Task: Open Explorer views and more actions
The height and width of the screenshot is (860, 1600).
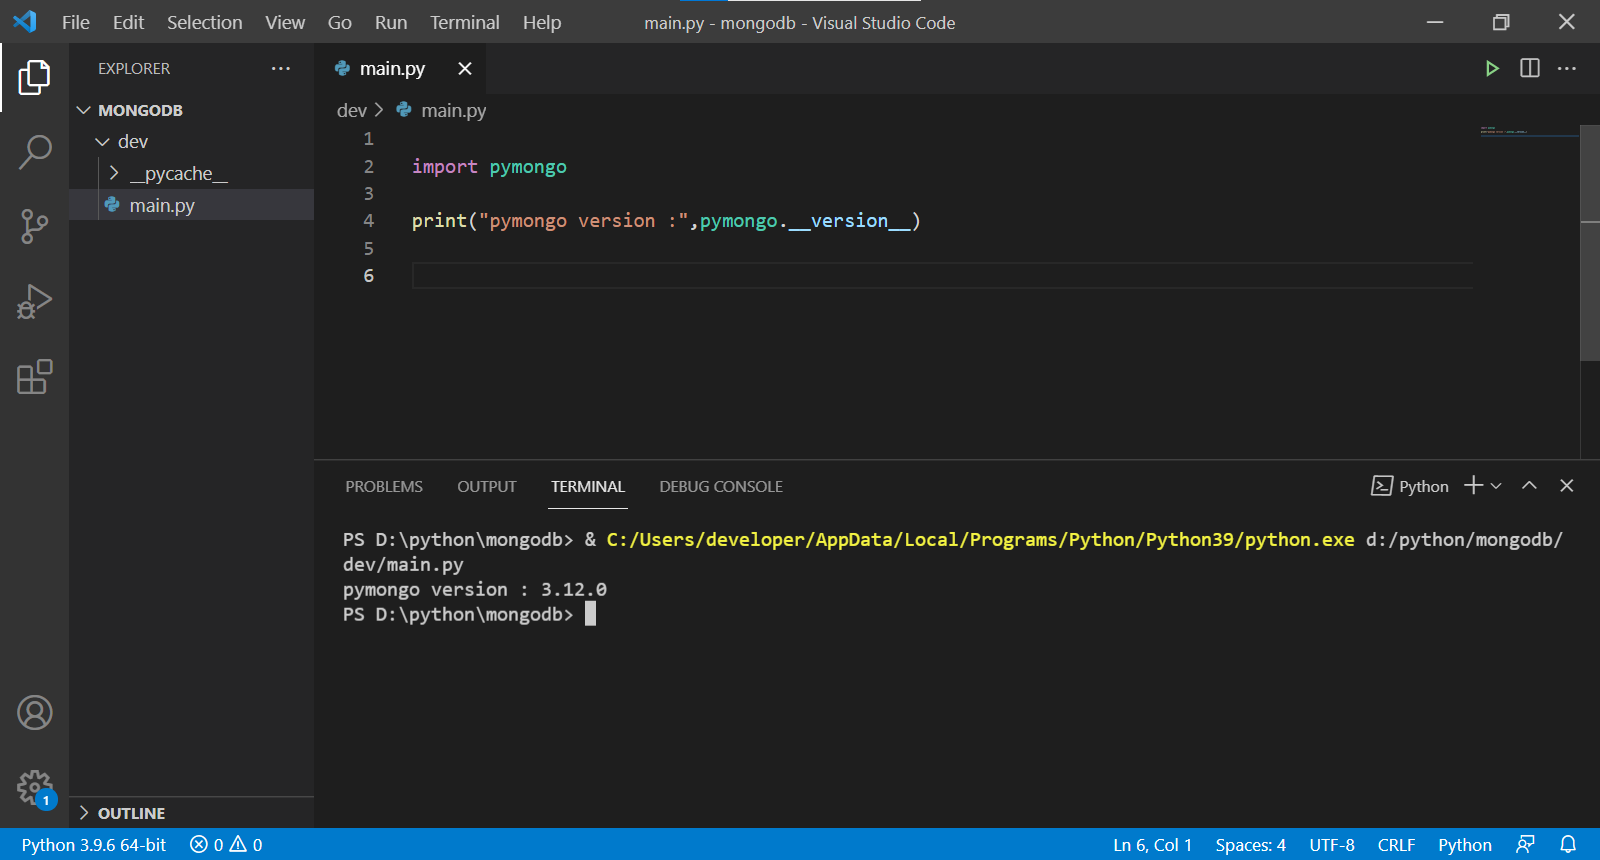Action: tap(281, 68)
